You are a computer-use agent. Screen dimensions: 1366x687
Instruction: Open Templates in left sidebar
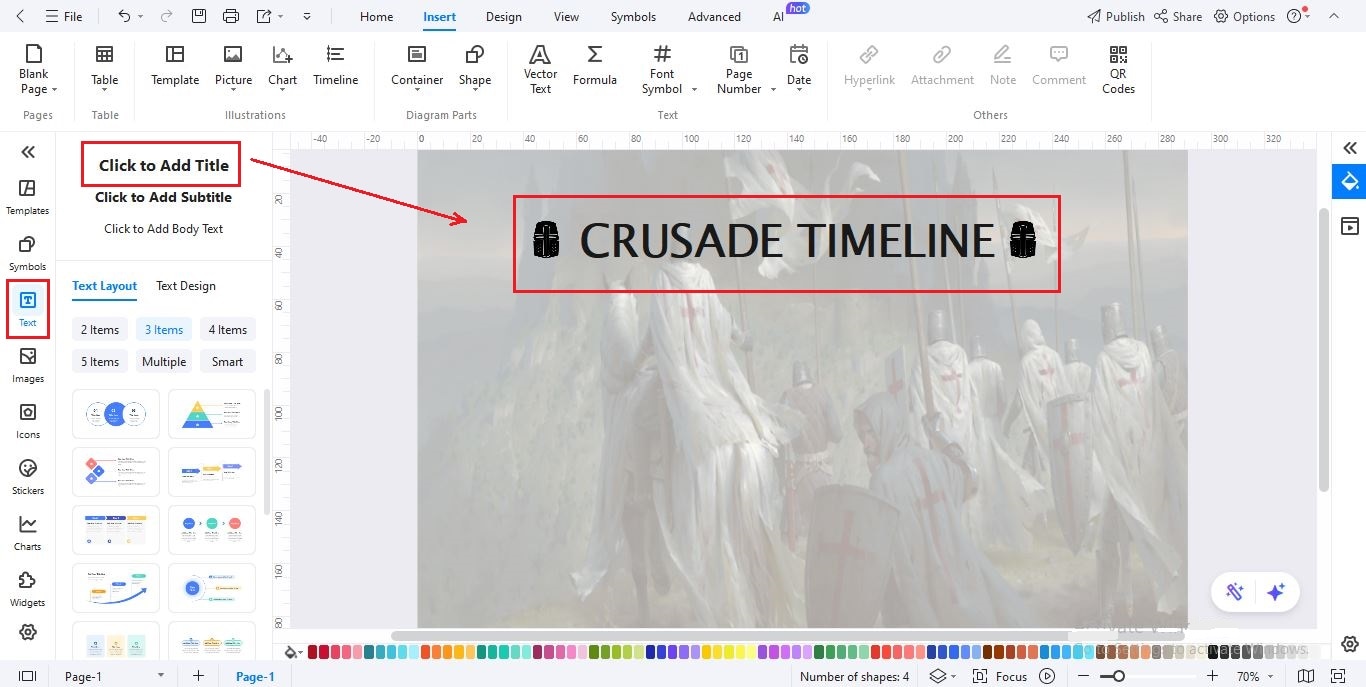coord(27,197)
